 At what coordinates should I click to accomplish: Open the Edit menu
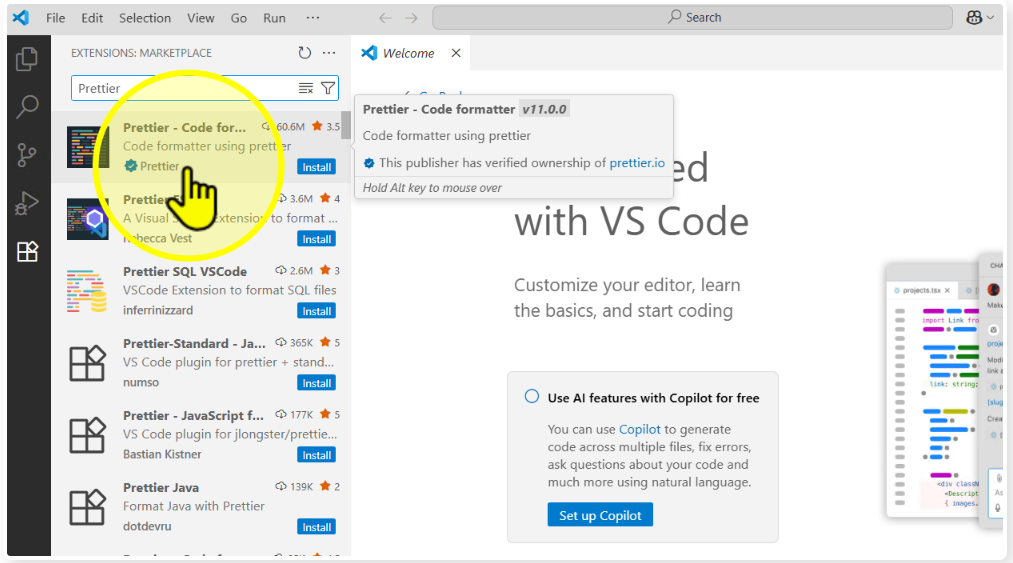[92, 18]
